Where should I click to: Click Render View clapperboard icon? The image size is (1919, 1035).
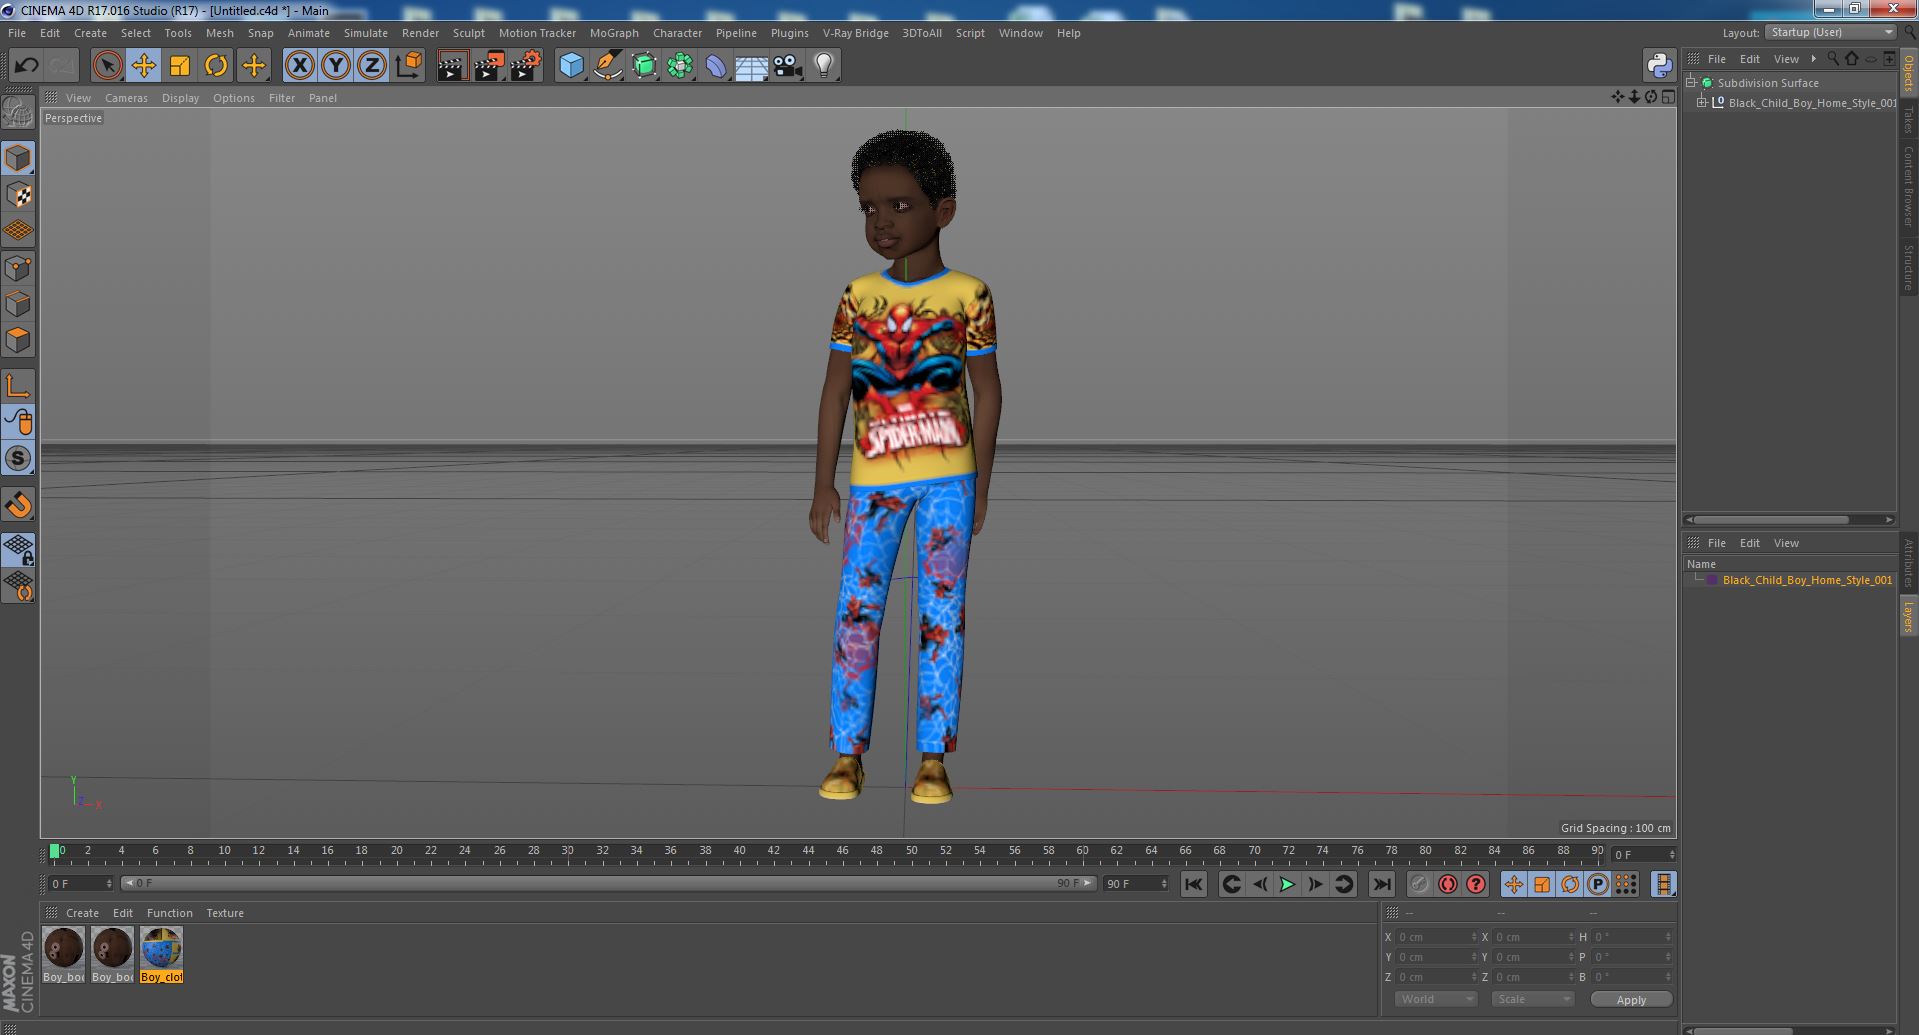point(452,66)
